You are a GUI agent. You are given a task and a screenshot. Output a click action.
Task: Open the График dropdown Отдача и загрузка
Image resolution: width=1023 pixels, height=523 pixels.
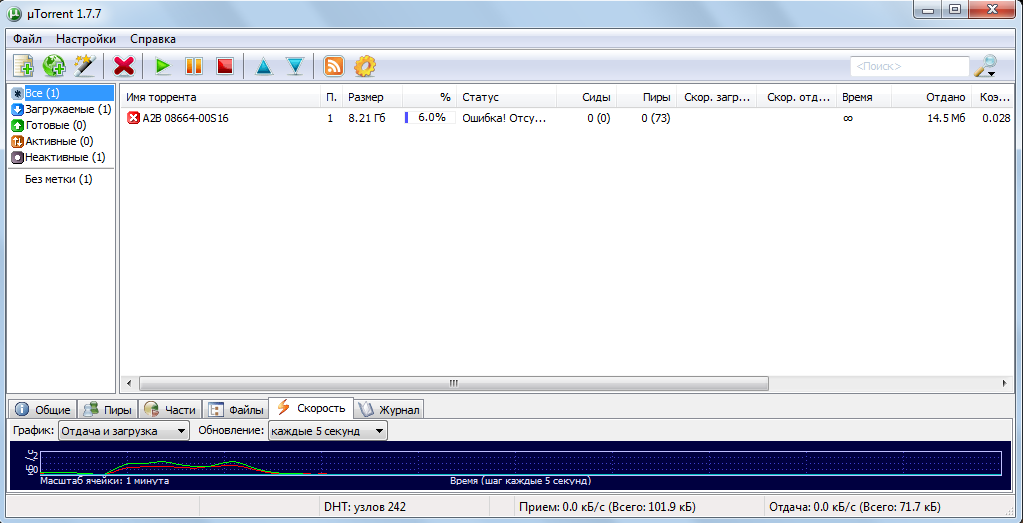(x=123, y=431)
